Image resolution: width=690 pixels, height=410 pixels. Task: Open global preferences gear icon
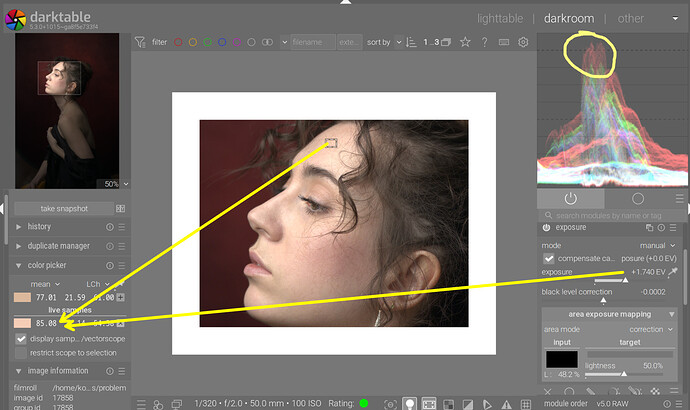(522, 43)
